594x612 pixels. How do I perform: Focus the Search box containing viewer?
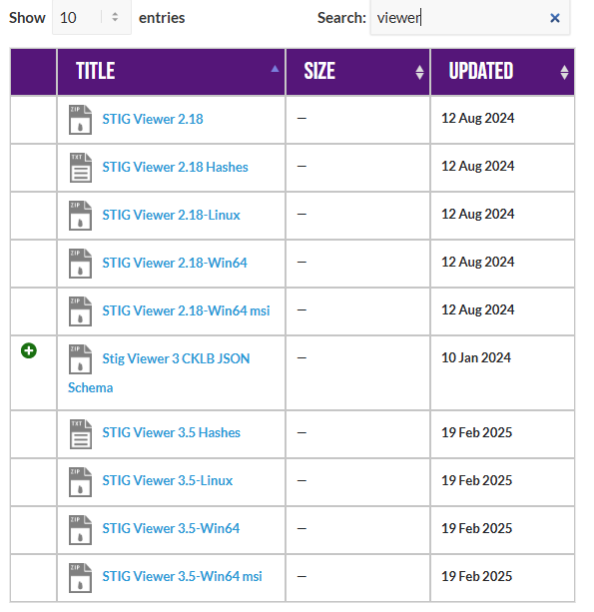[x=461, y=18]
